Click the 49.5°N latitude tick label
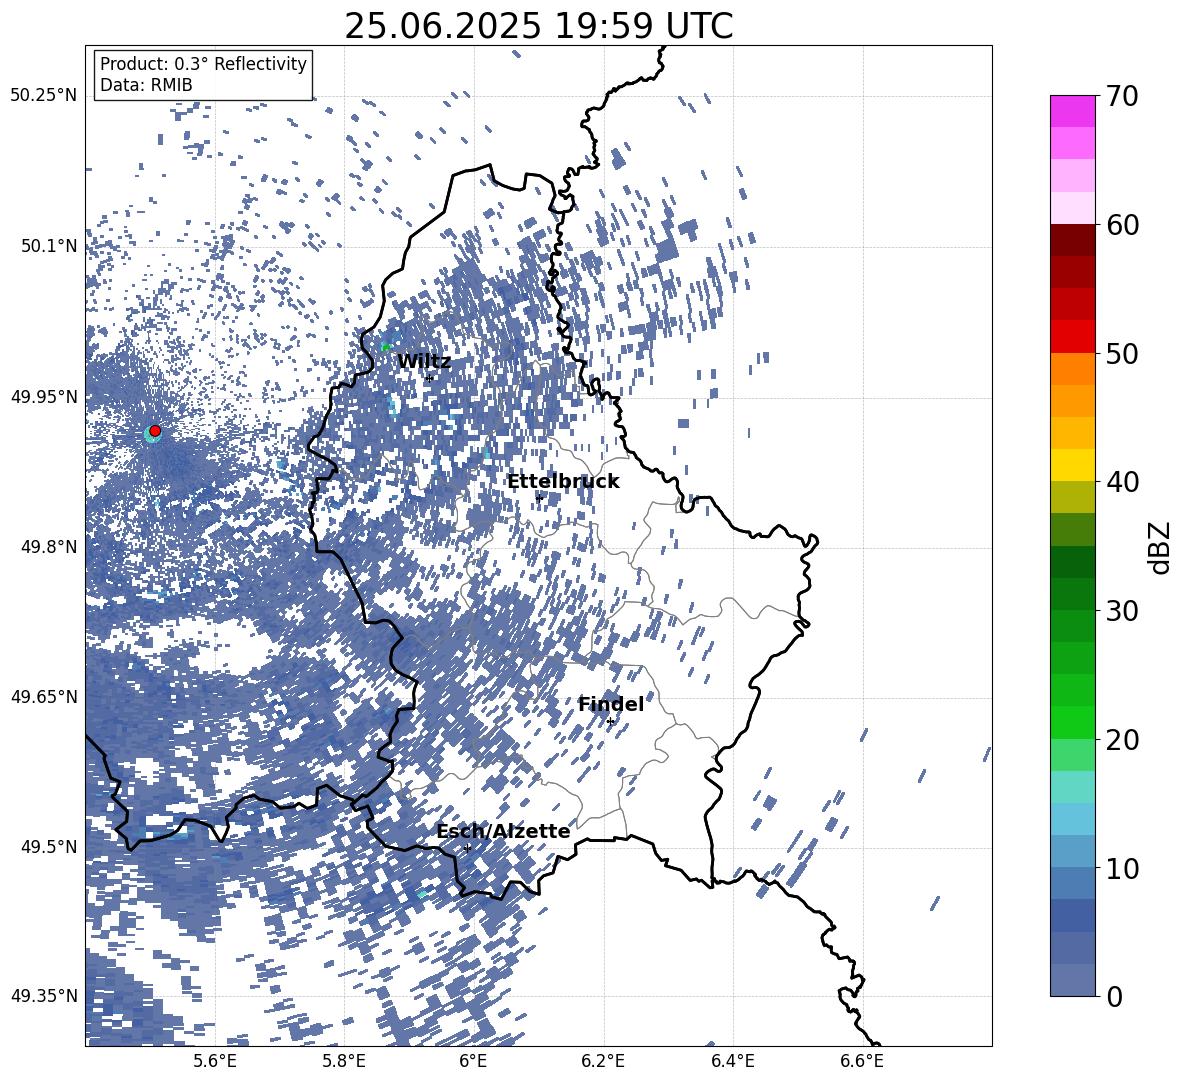 48,846
